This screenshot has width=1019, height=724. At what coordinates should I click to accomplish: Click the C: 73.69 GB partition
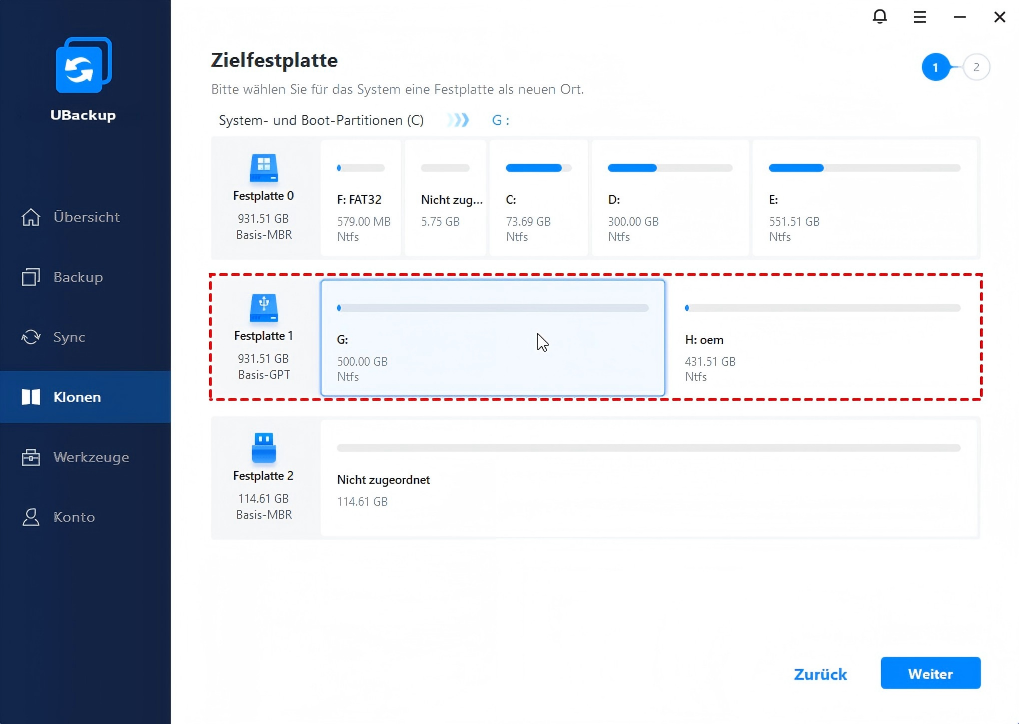click(x=538, y=198)
